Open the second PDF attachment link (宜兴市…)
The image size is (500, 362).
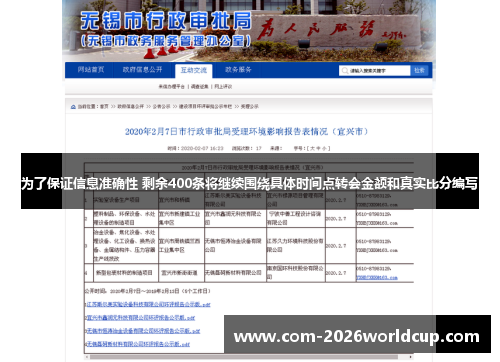point(141,318)
